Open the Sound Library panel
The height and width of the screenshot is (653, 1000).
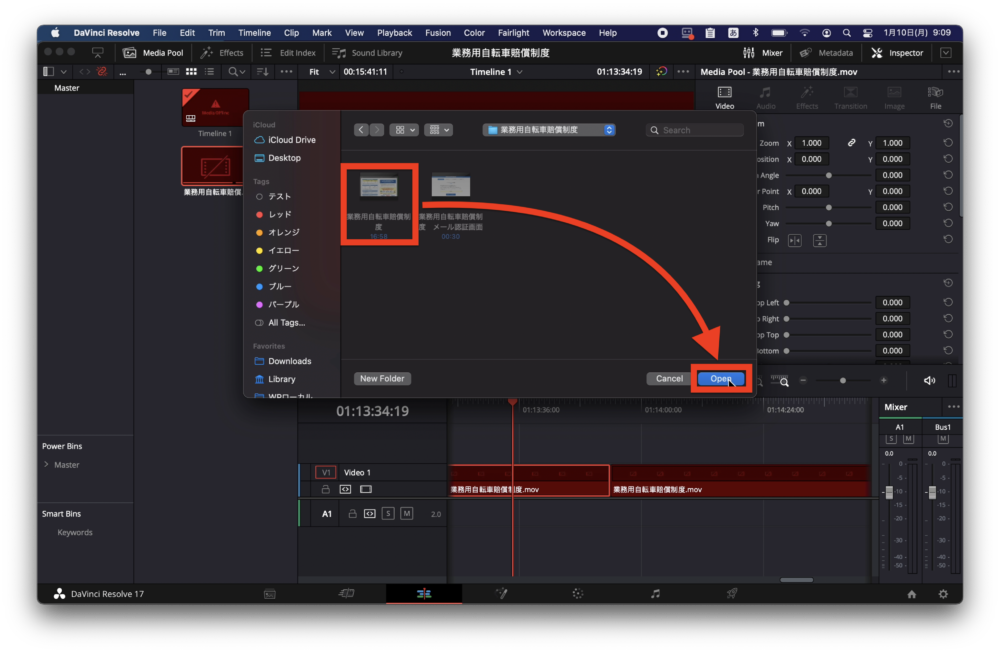[367, 53]
